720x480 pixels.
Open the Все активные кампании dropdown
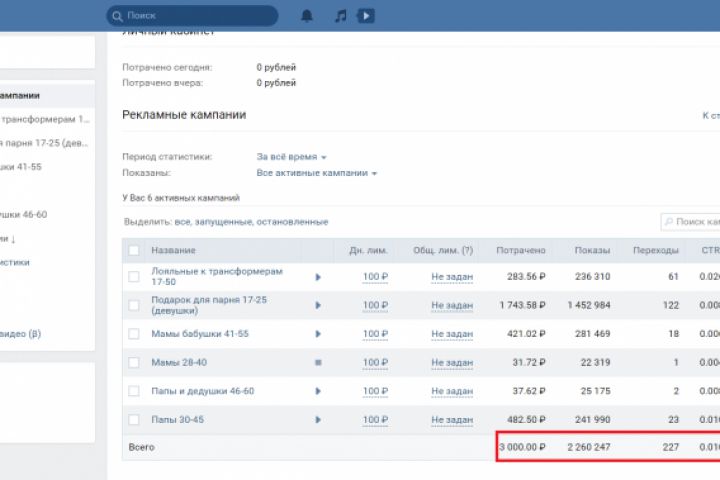pyautogui.click(x=316, y=173)
